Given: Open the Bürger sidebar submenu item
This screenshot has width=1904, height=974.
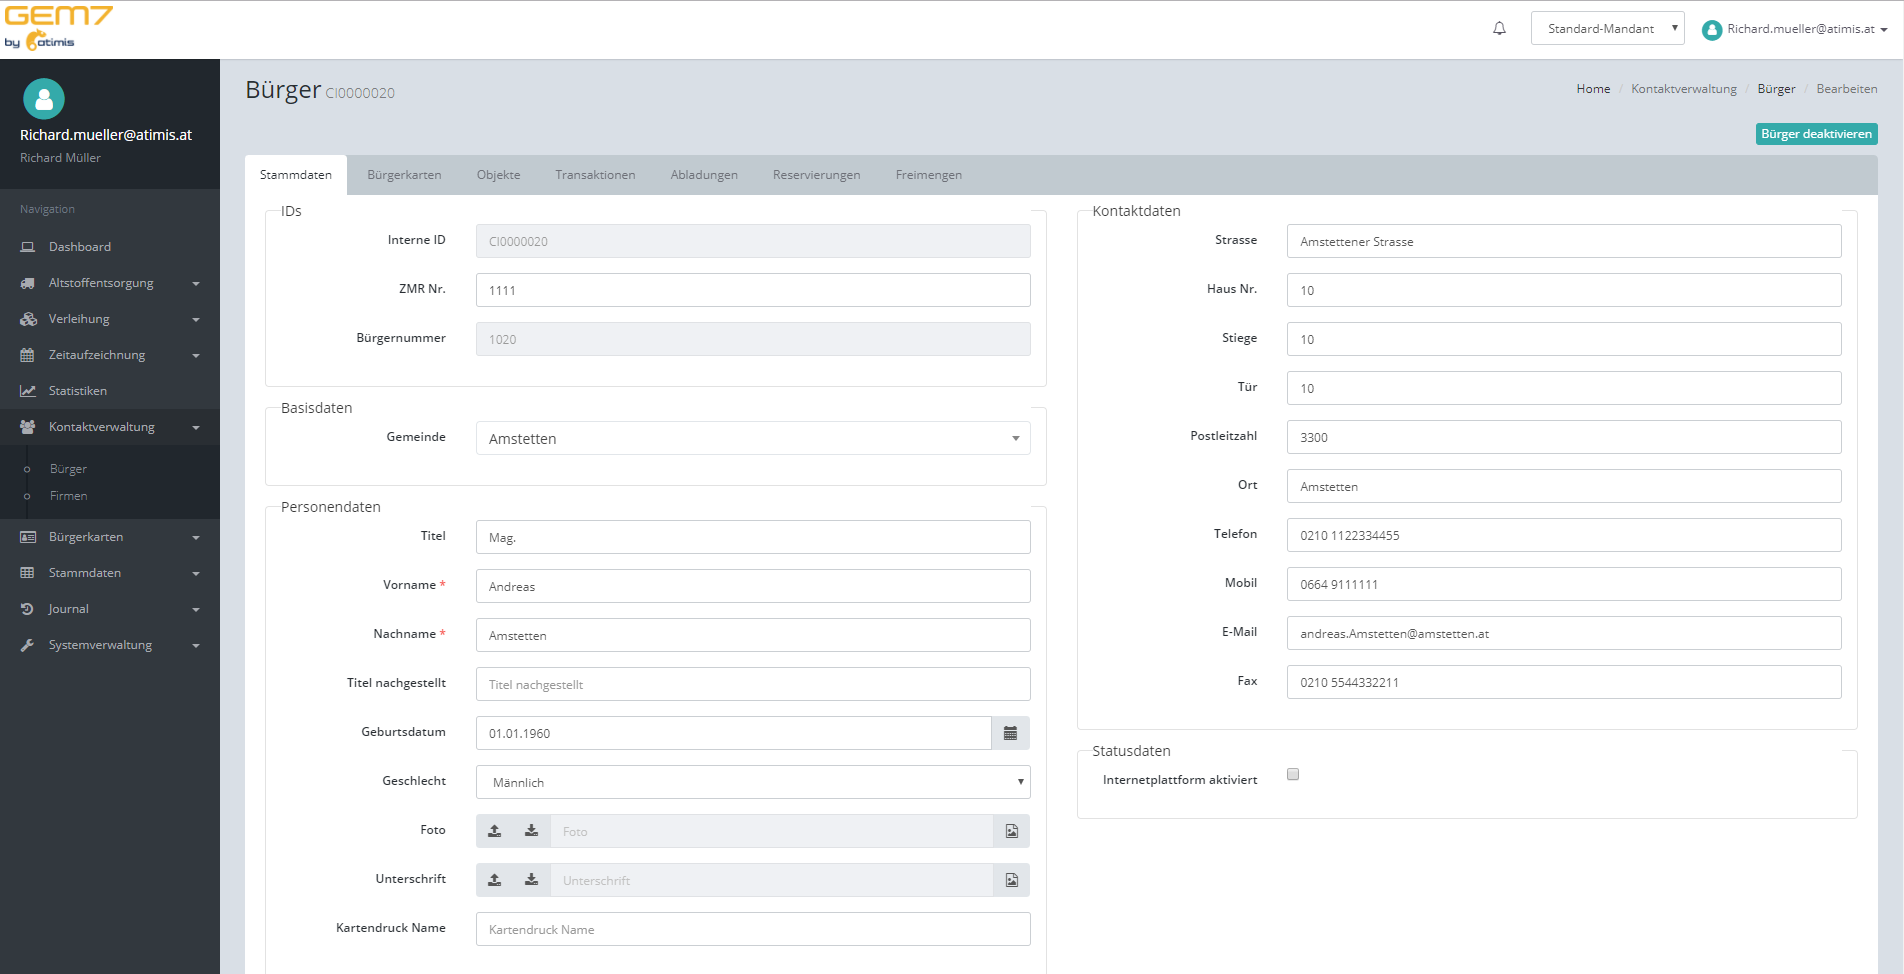Looking at the screenshot, I should (x=68, y=469).
